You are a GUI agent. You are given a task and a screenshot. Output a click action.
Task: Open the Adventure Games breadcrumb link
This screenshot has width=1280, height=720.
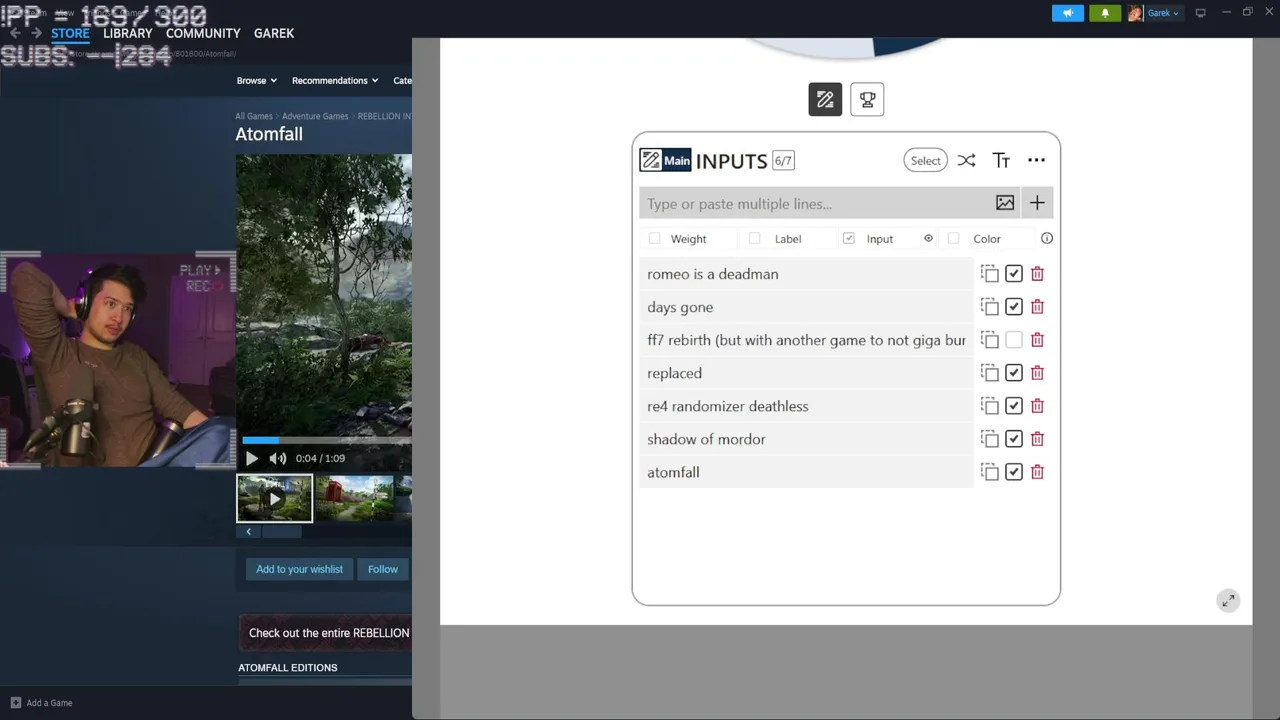[x=315, y=116]
